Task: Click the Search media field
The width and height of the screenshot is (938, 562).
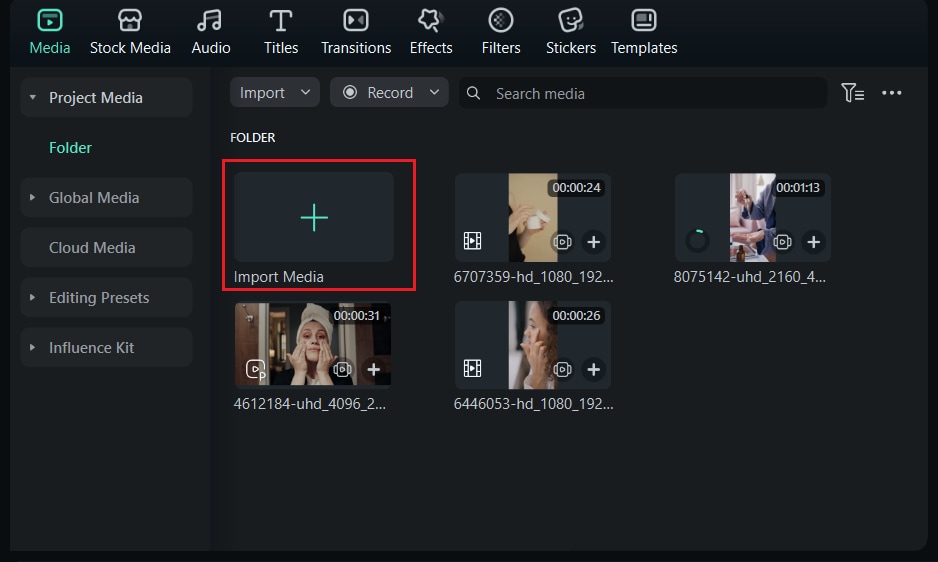Action: (643, 93)
